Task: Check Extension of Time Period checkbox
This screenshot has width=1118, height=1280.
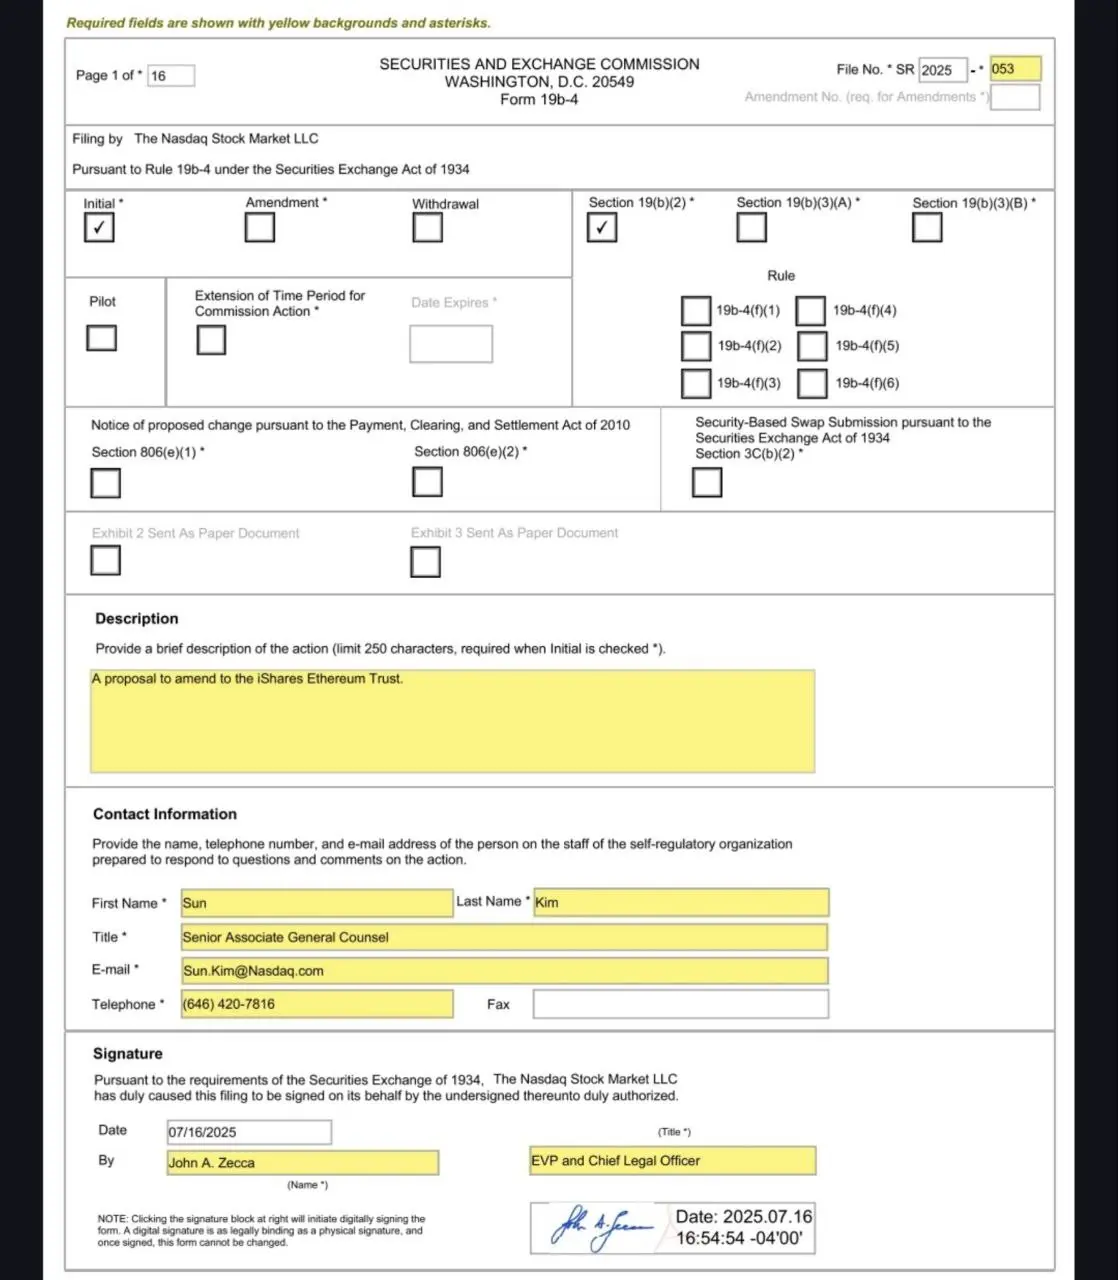Action: pyautogui.click(x=211, y=340)
